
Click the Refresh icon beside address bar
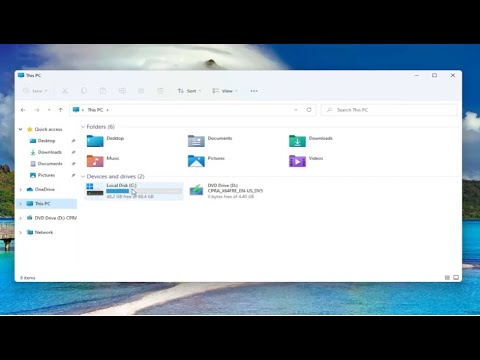coord(309,110)
